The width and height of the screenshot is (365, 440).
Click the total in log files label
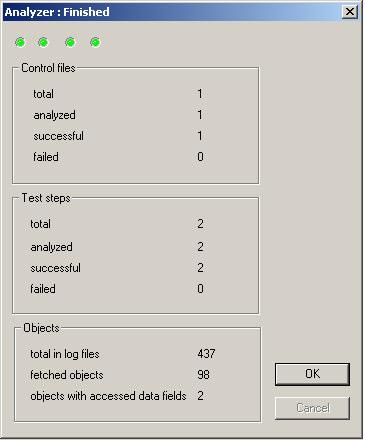65,354
